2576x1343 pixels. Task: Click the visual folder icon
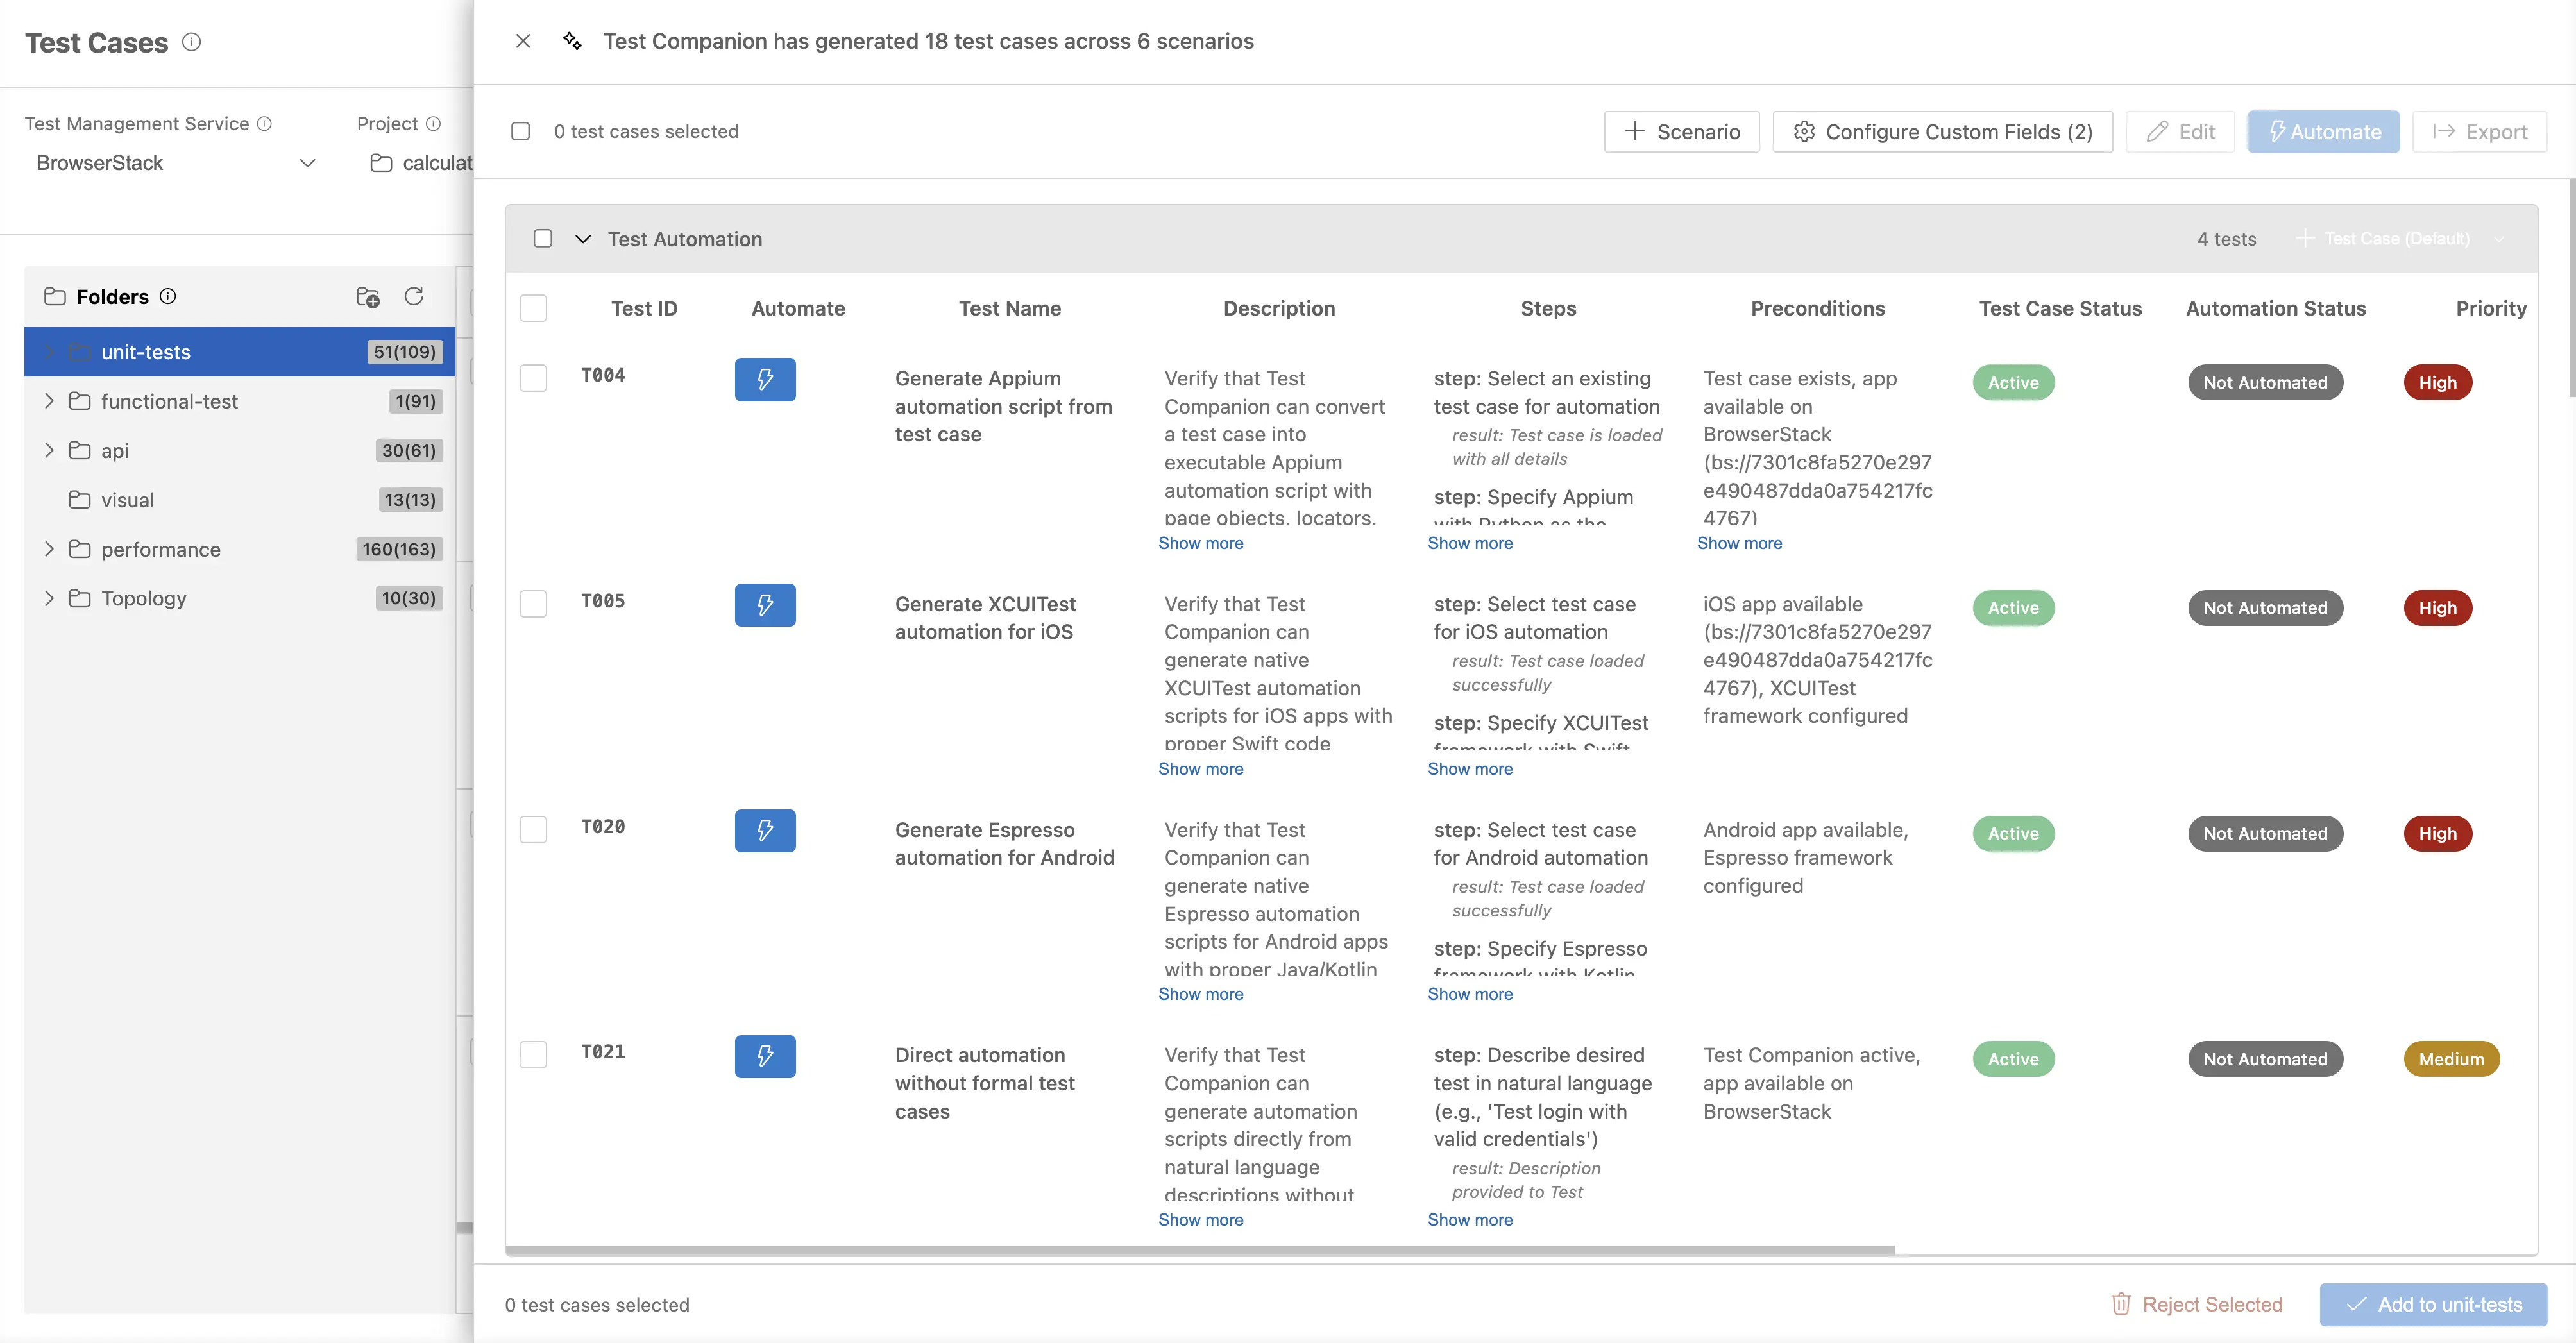coord(80,500)
